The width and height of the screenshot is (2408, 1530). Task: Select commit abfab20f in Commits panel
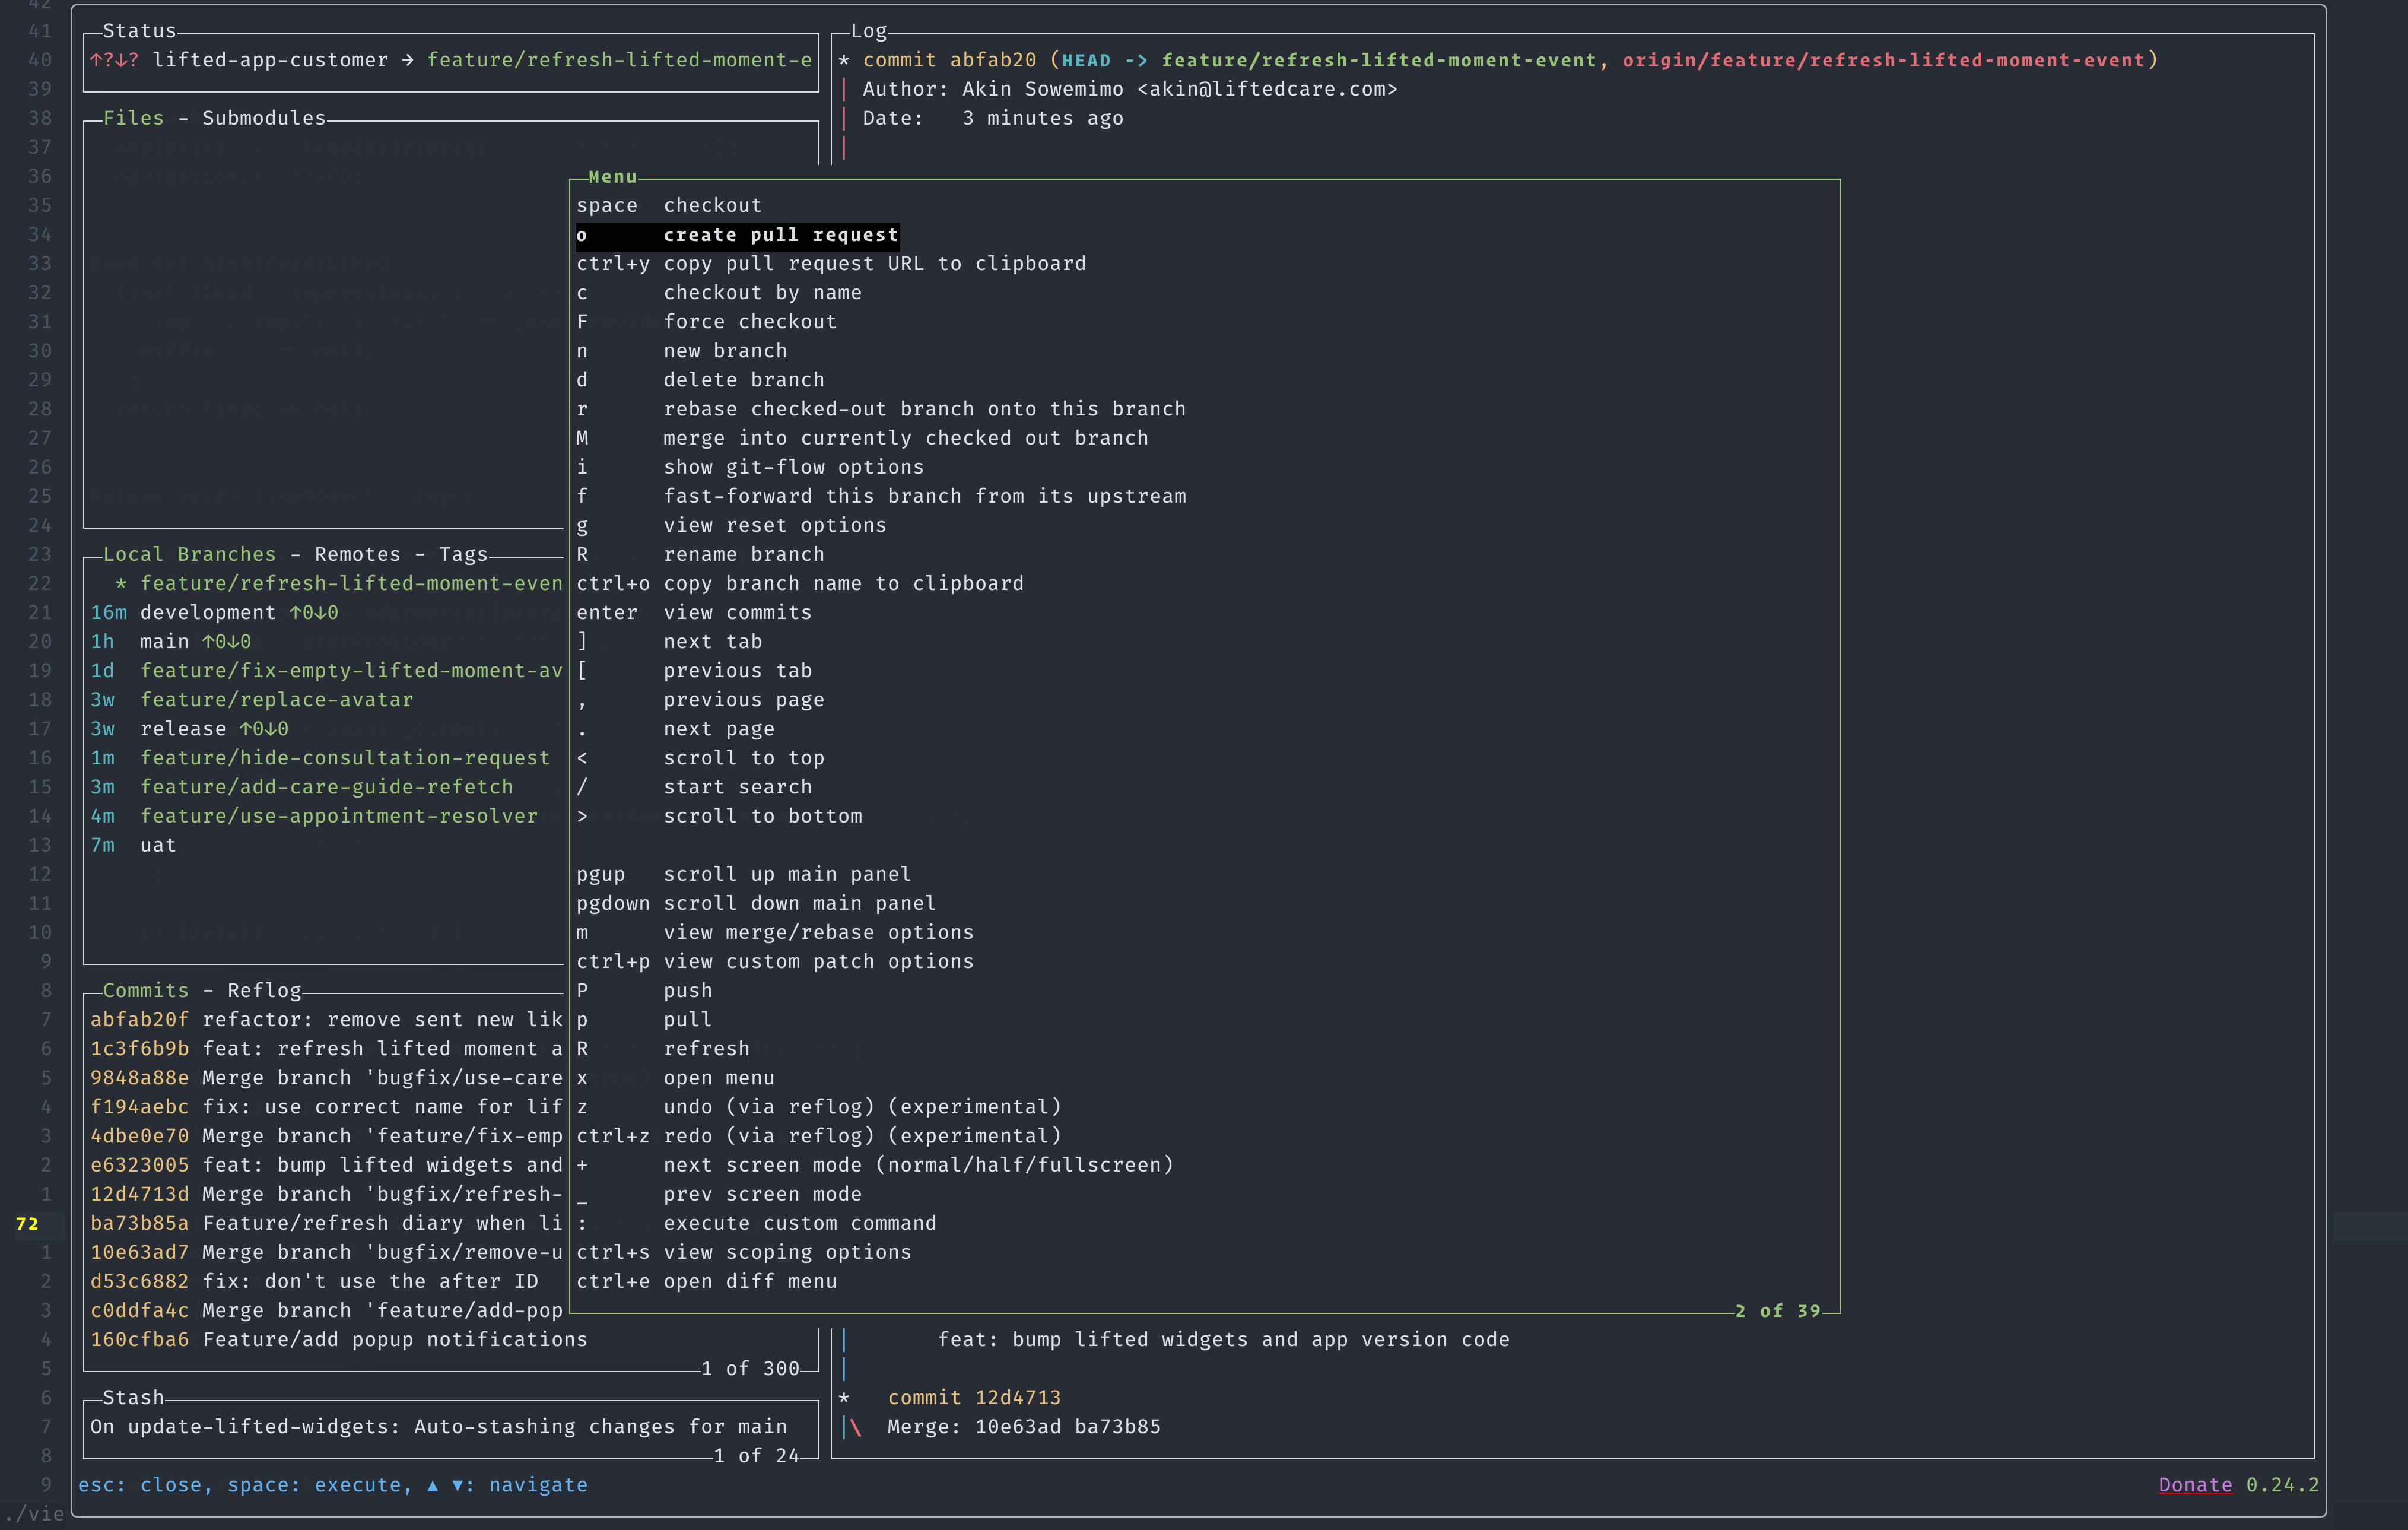139,1019
